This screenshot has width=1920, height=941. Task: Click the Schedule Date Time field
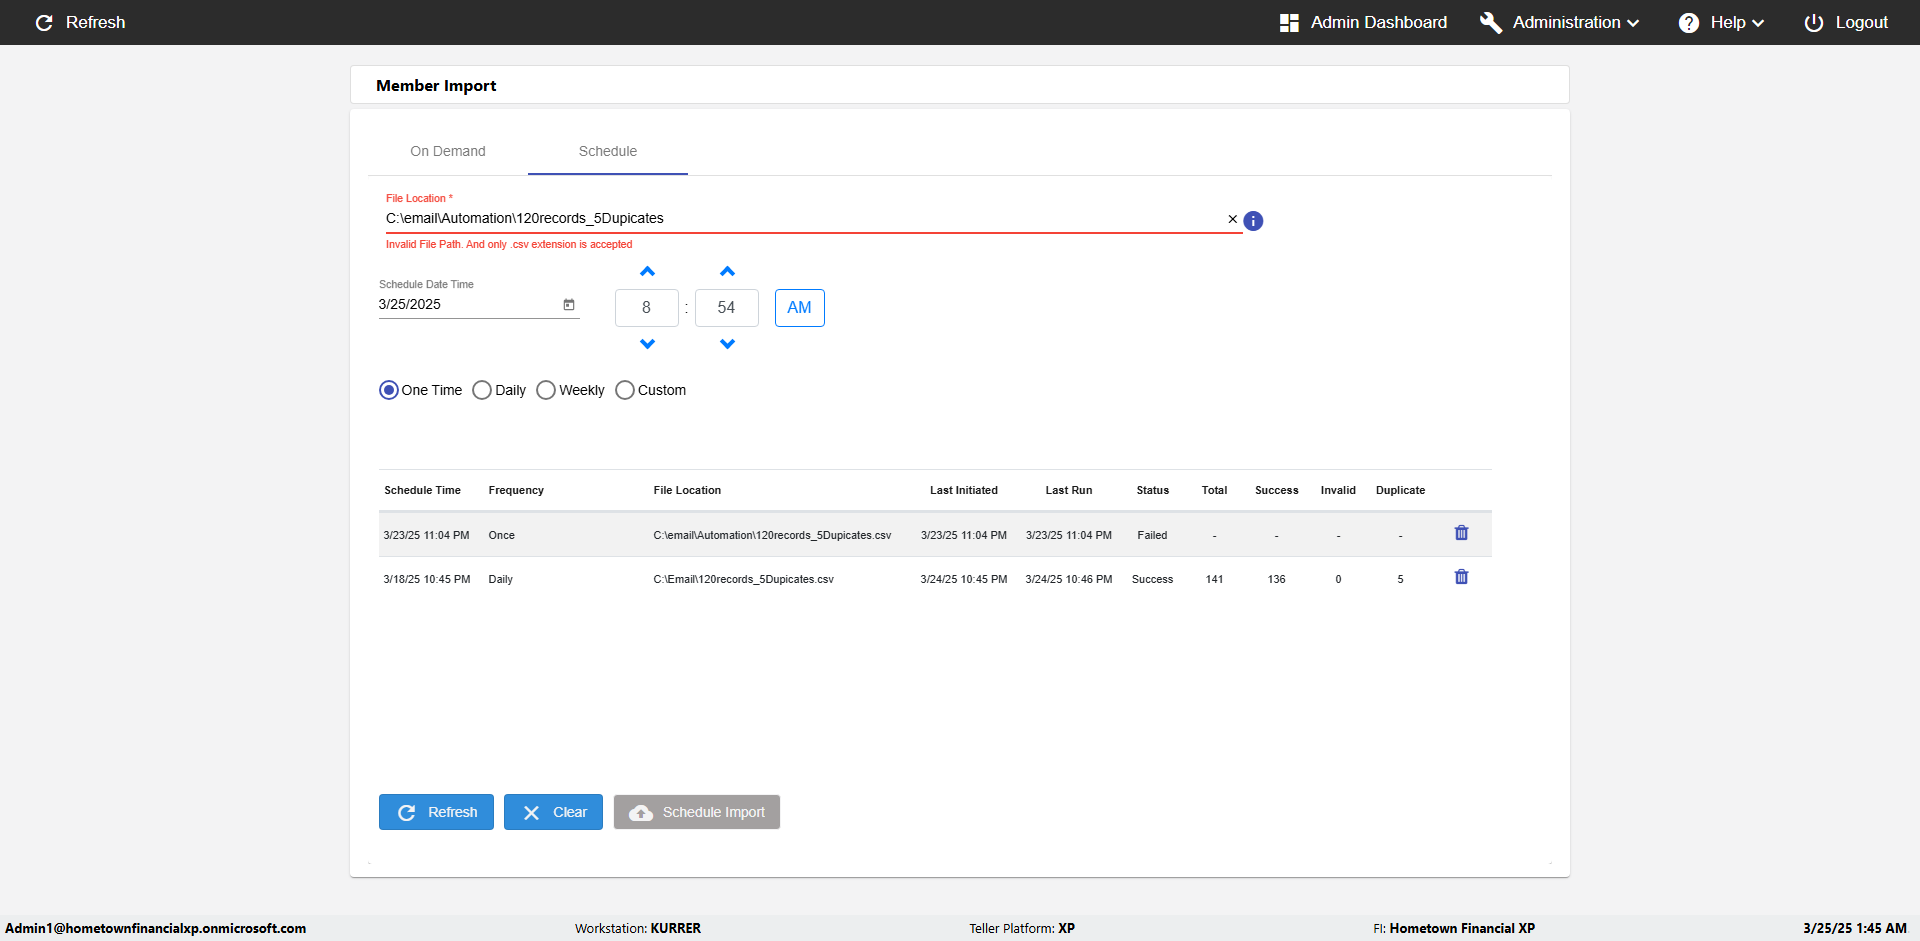click(x=468, y=305)
